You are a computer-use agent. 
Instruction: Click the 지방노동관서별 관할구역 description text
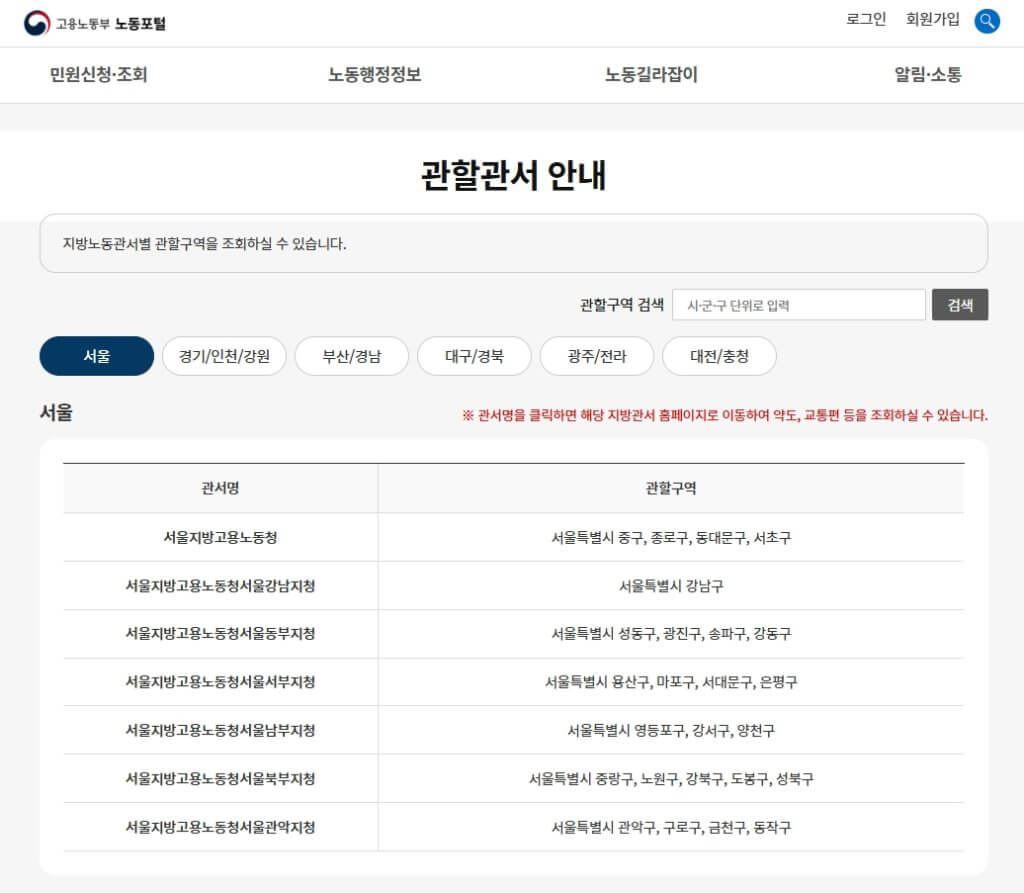[x=204, y=244]
